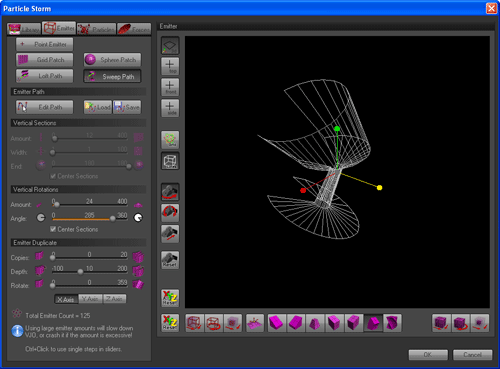Click the red axis handle in viewport
Image resolution: width=500 pixels, height=369 pixels.
click(303, 190)
